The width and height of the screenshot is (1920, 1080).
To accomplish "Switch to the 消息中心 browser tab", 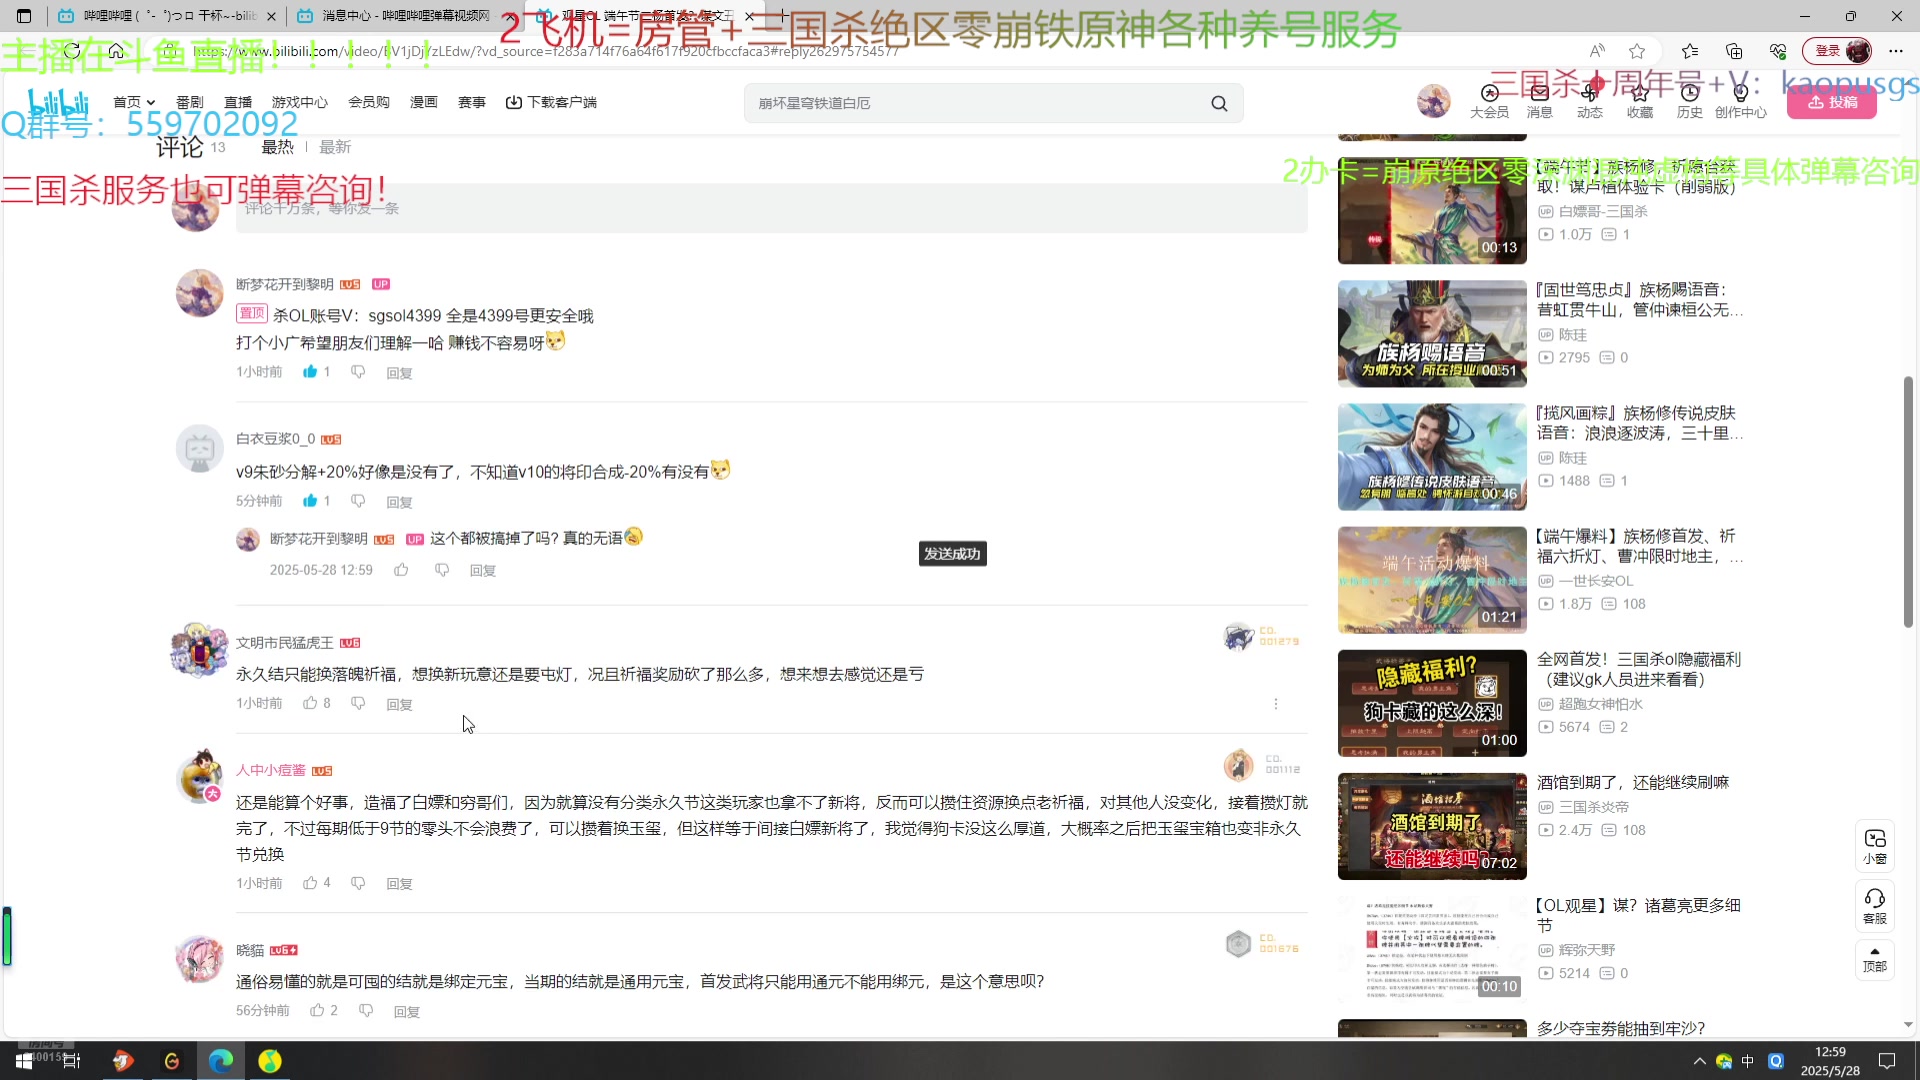I will point(405,16).
